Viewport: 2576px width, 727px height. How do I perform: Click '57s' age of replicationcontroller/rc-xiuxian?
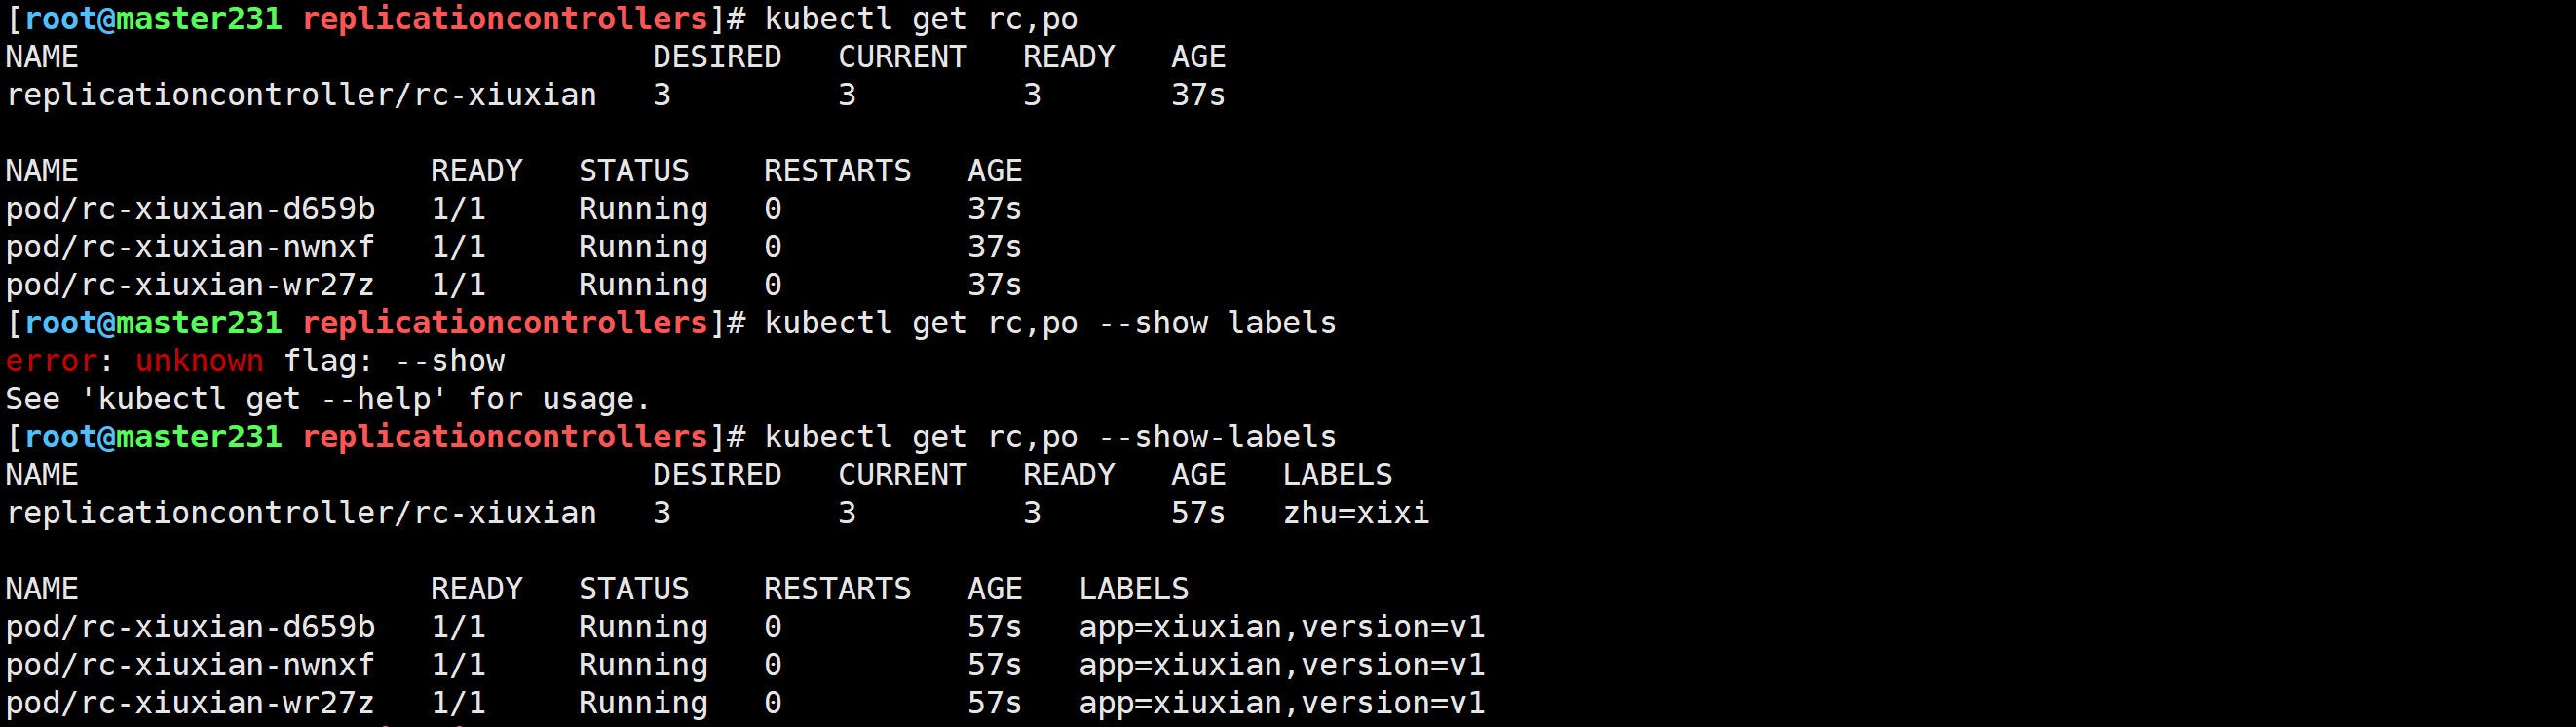point(1198,513)
